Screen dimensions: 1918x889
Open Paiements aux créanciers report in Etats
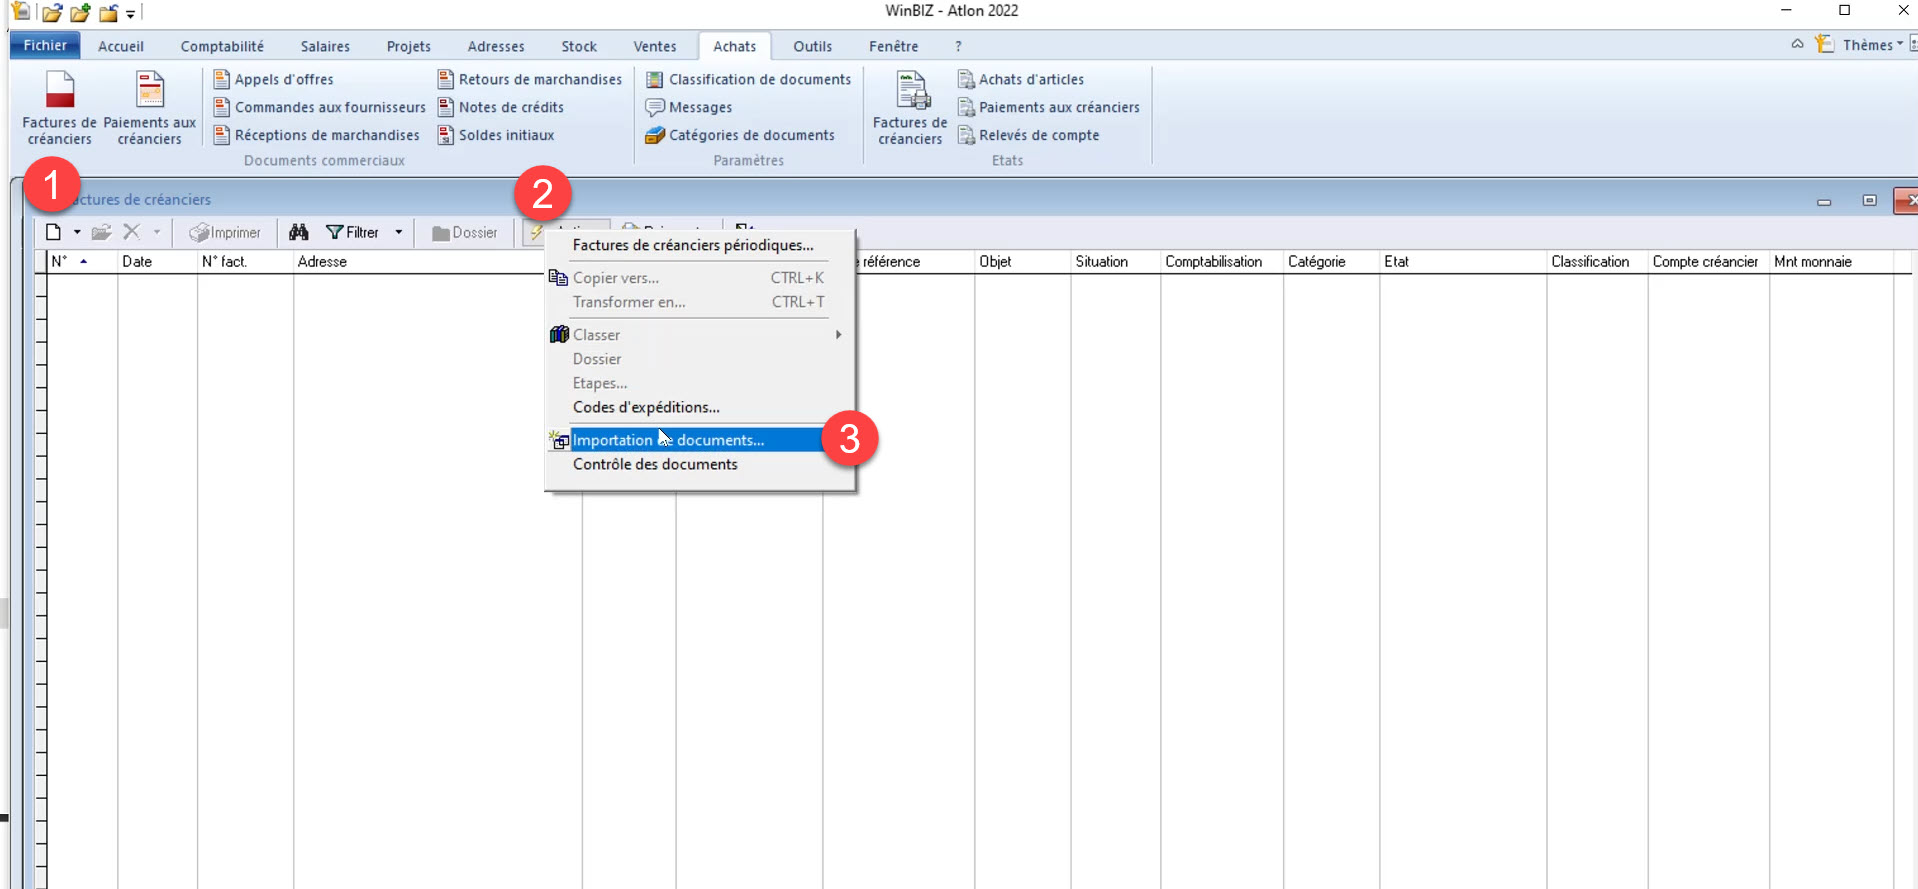(1049, 107)
